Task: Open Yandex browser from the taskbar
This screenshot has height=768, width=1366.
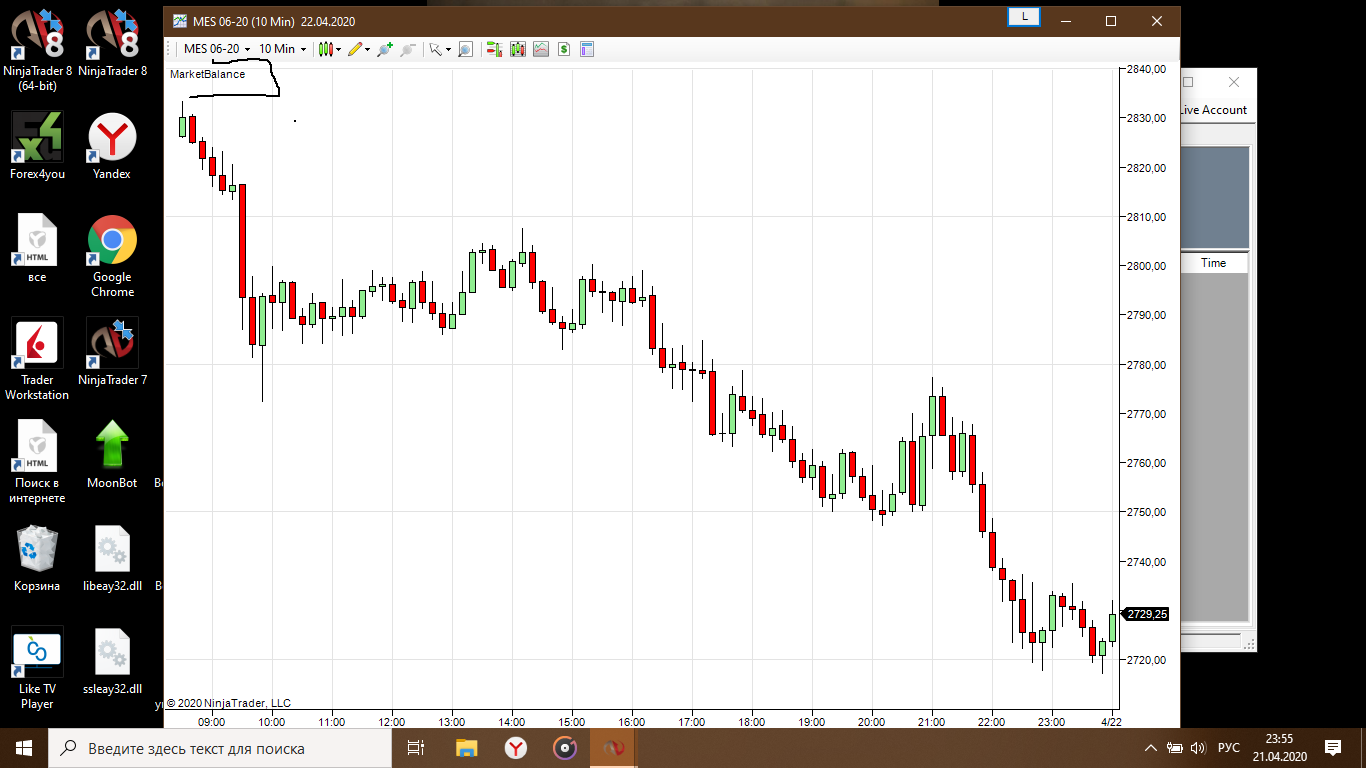Action: pyautogui.click(x=515, y=748)
